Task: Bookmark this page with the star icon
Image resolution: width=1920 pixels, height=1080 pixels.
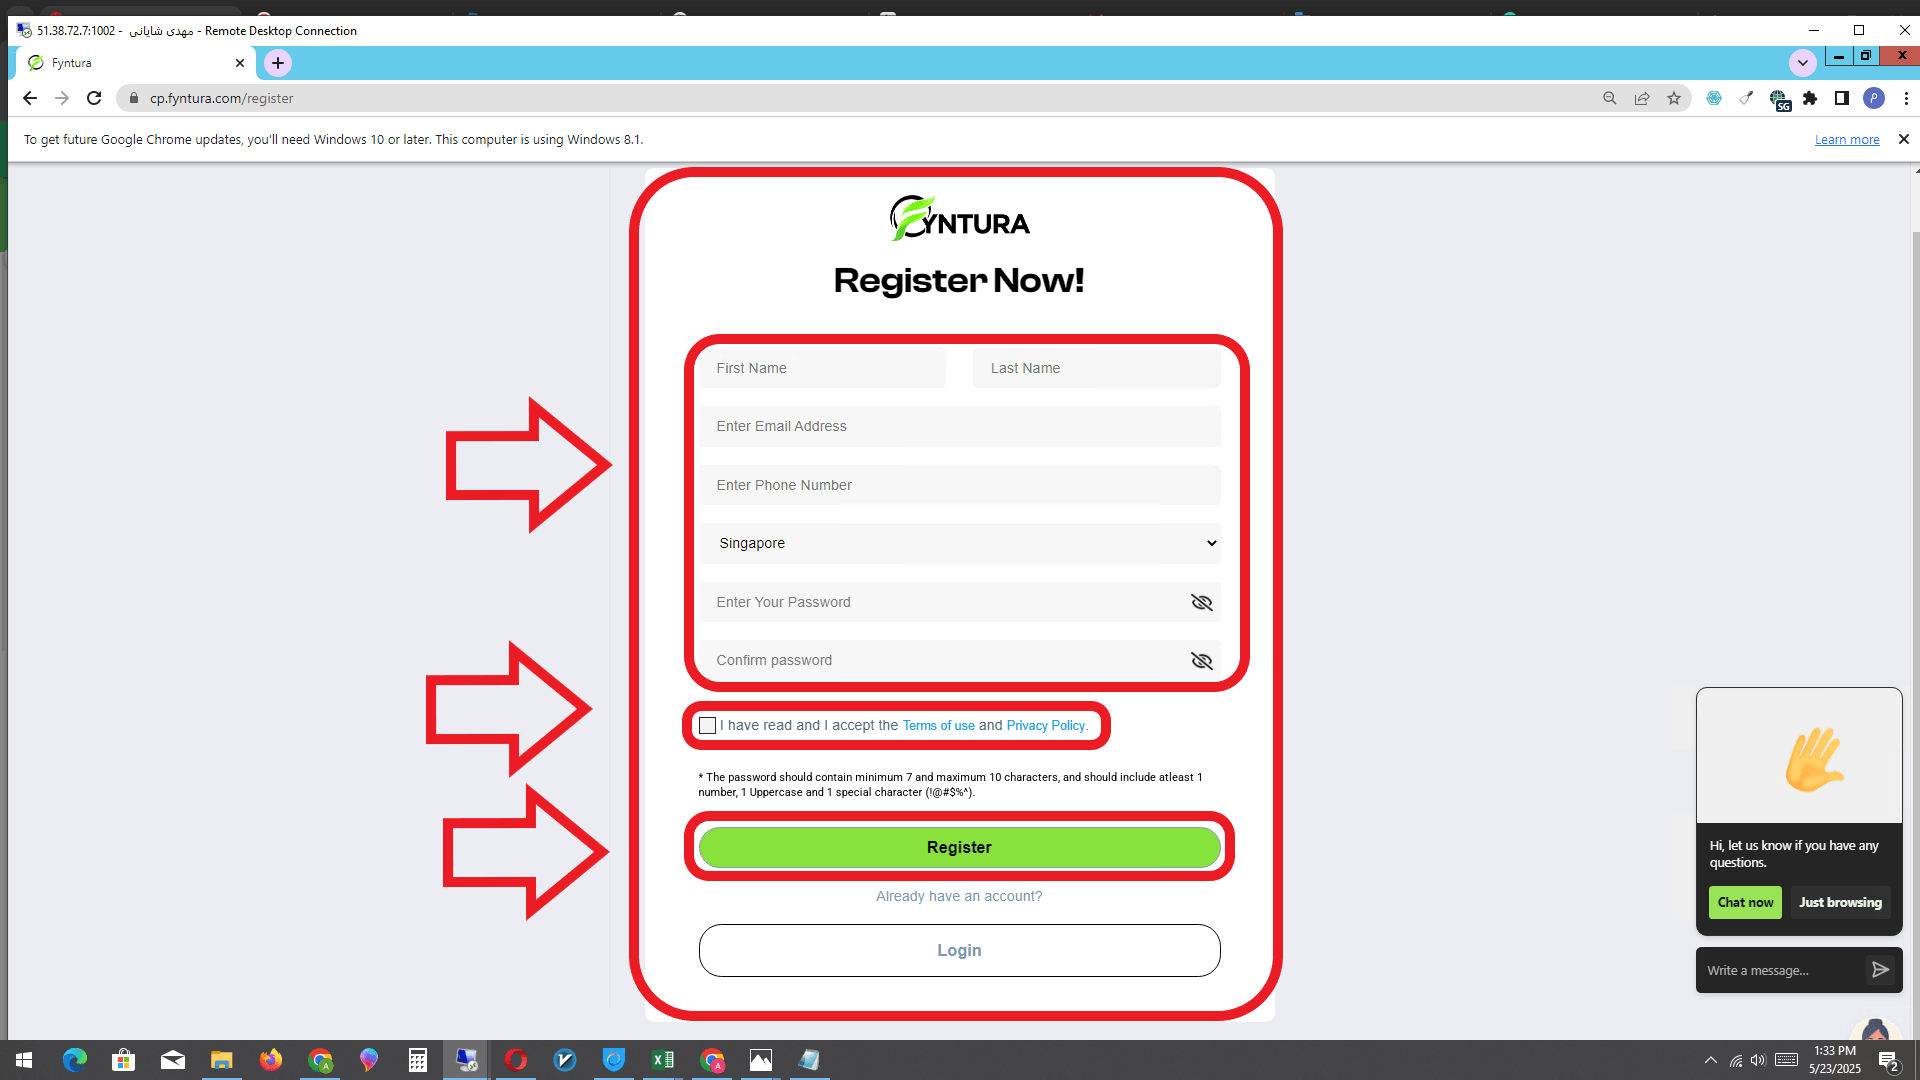Action: click(x=1674, y=98)
